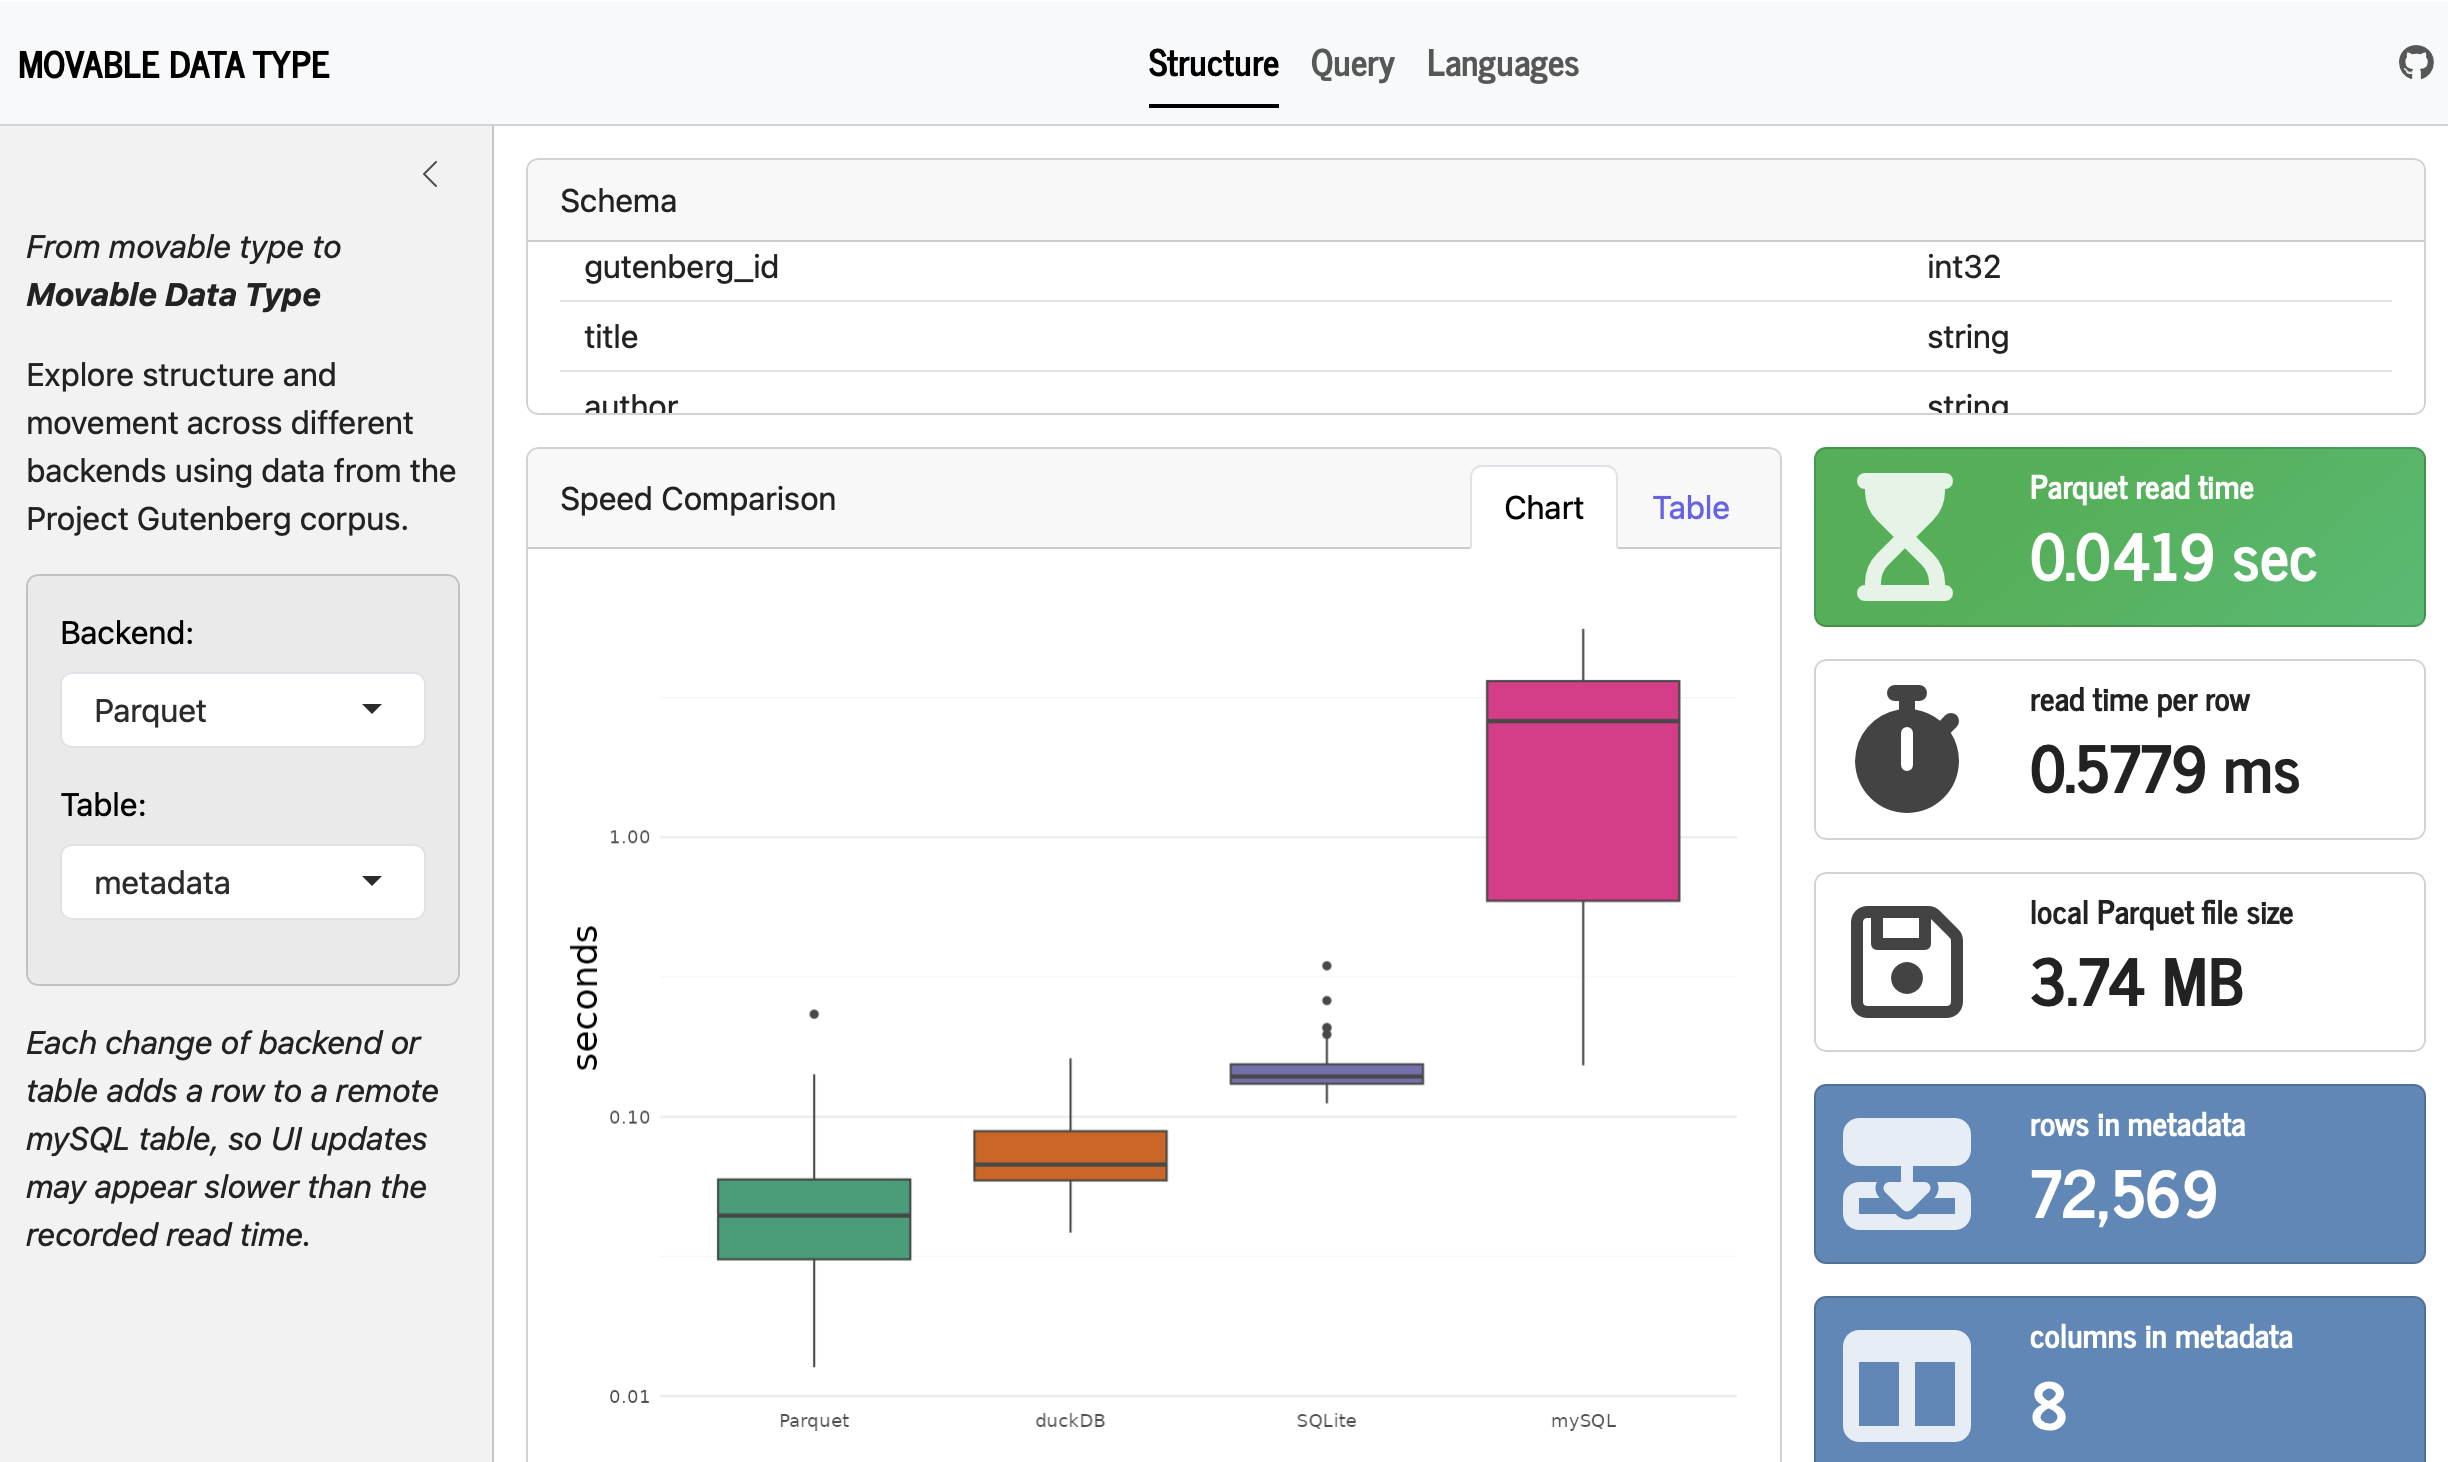2448x1462 pixels.
Task: Click the columns in metadata icon
Action: click(1906, 1385)
